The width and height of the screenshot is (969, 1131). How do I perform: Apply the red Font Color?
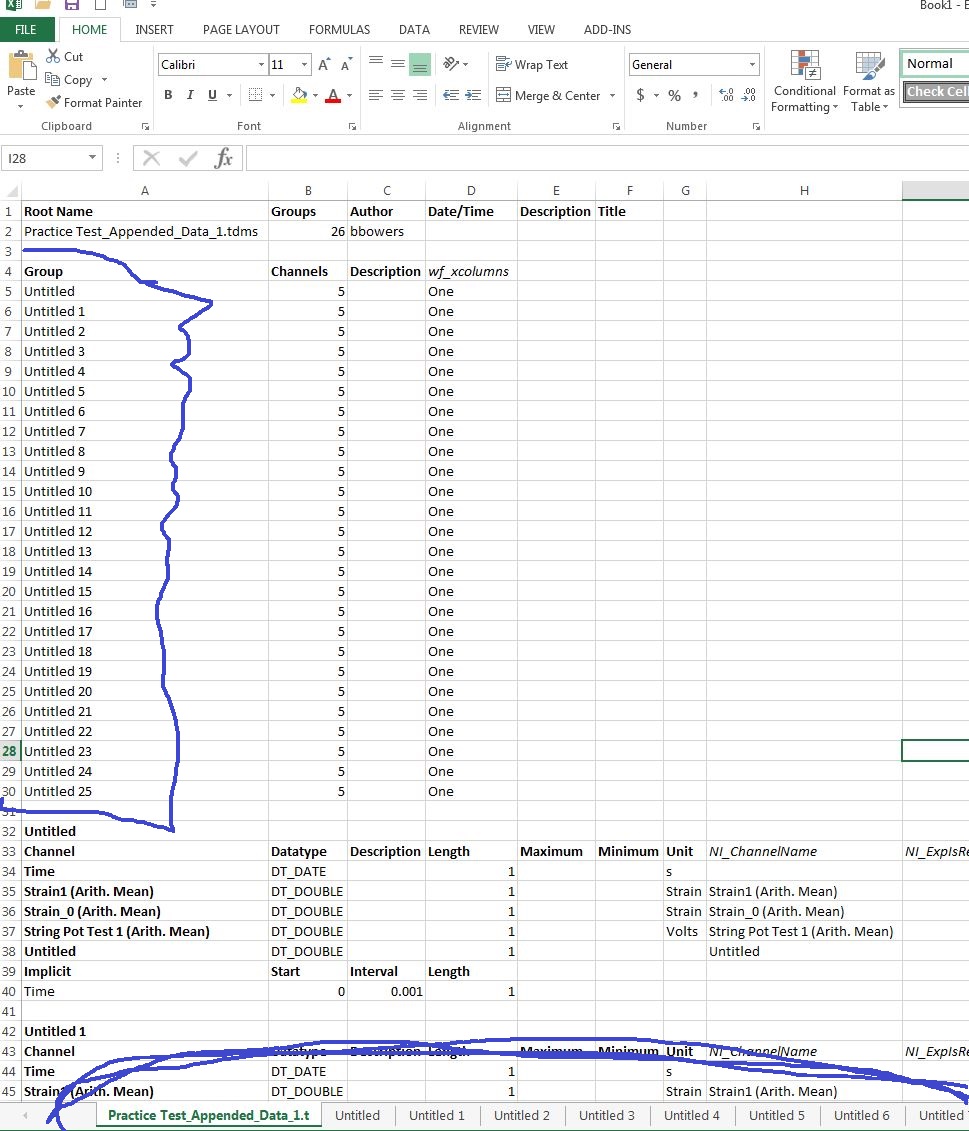[333, 95]
